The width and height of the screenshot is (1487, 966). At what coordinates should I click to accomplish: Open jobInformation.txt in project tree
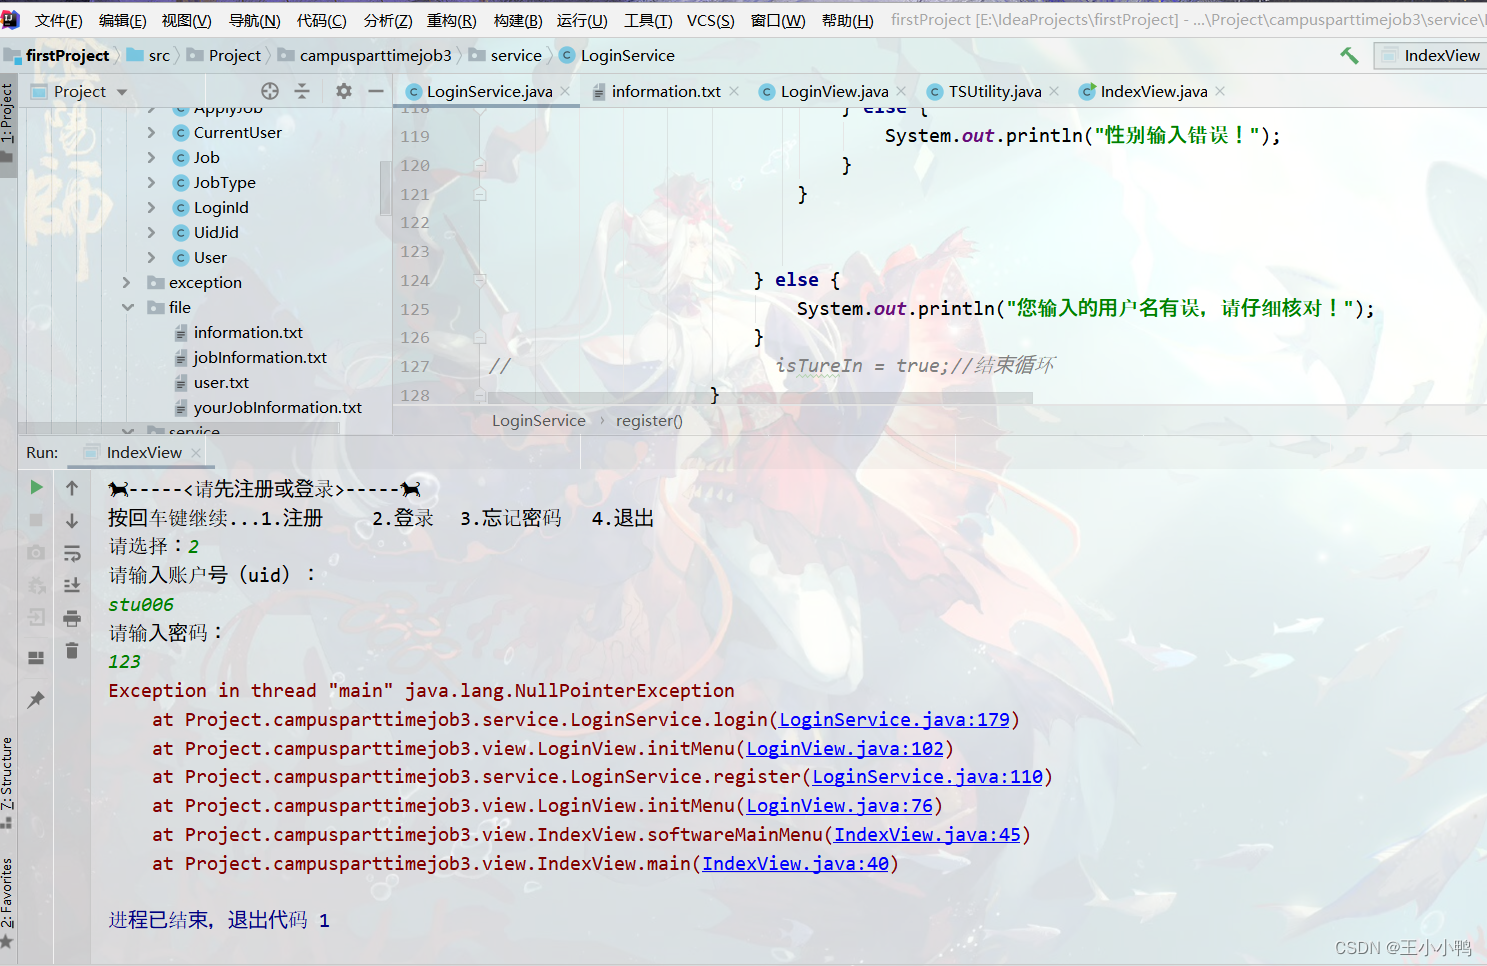click(x=260, y=357)
